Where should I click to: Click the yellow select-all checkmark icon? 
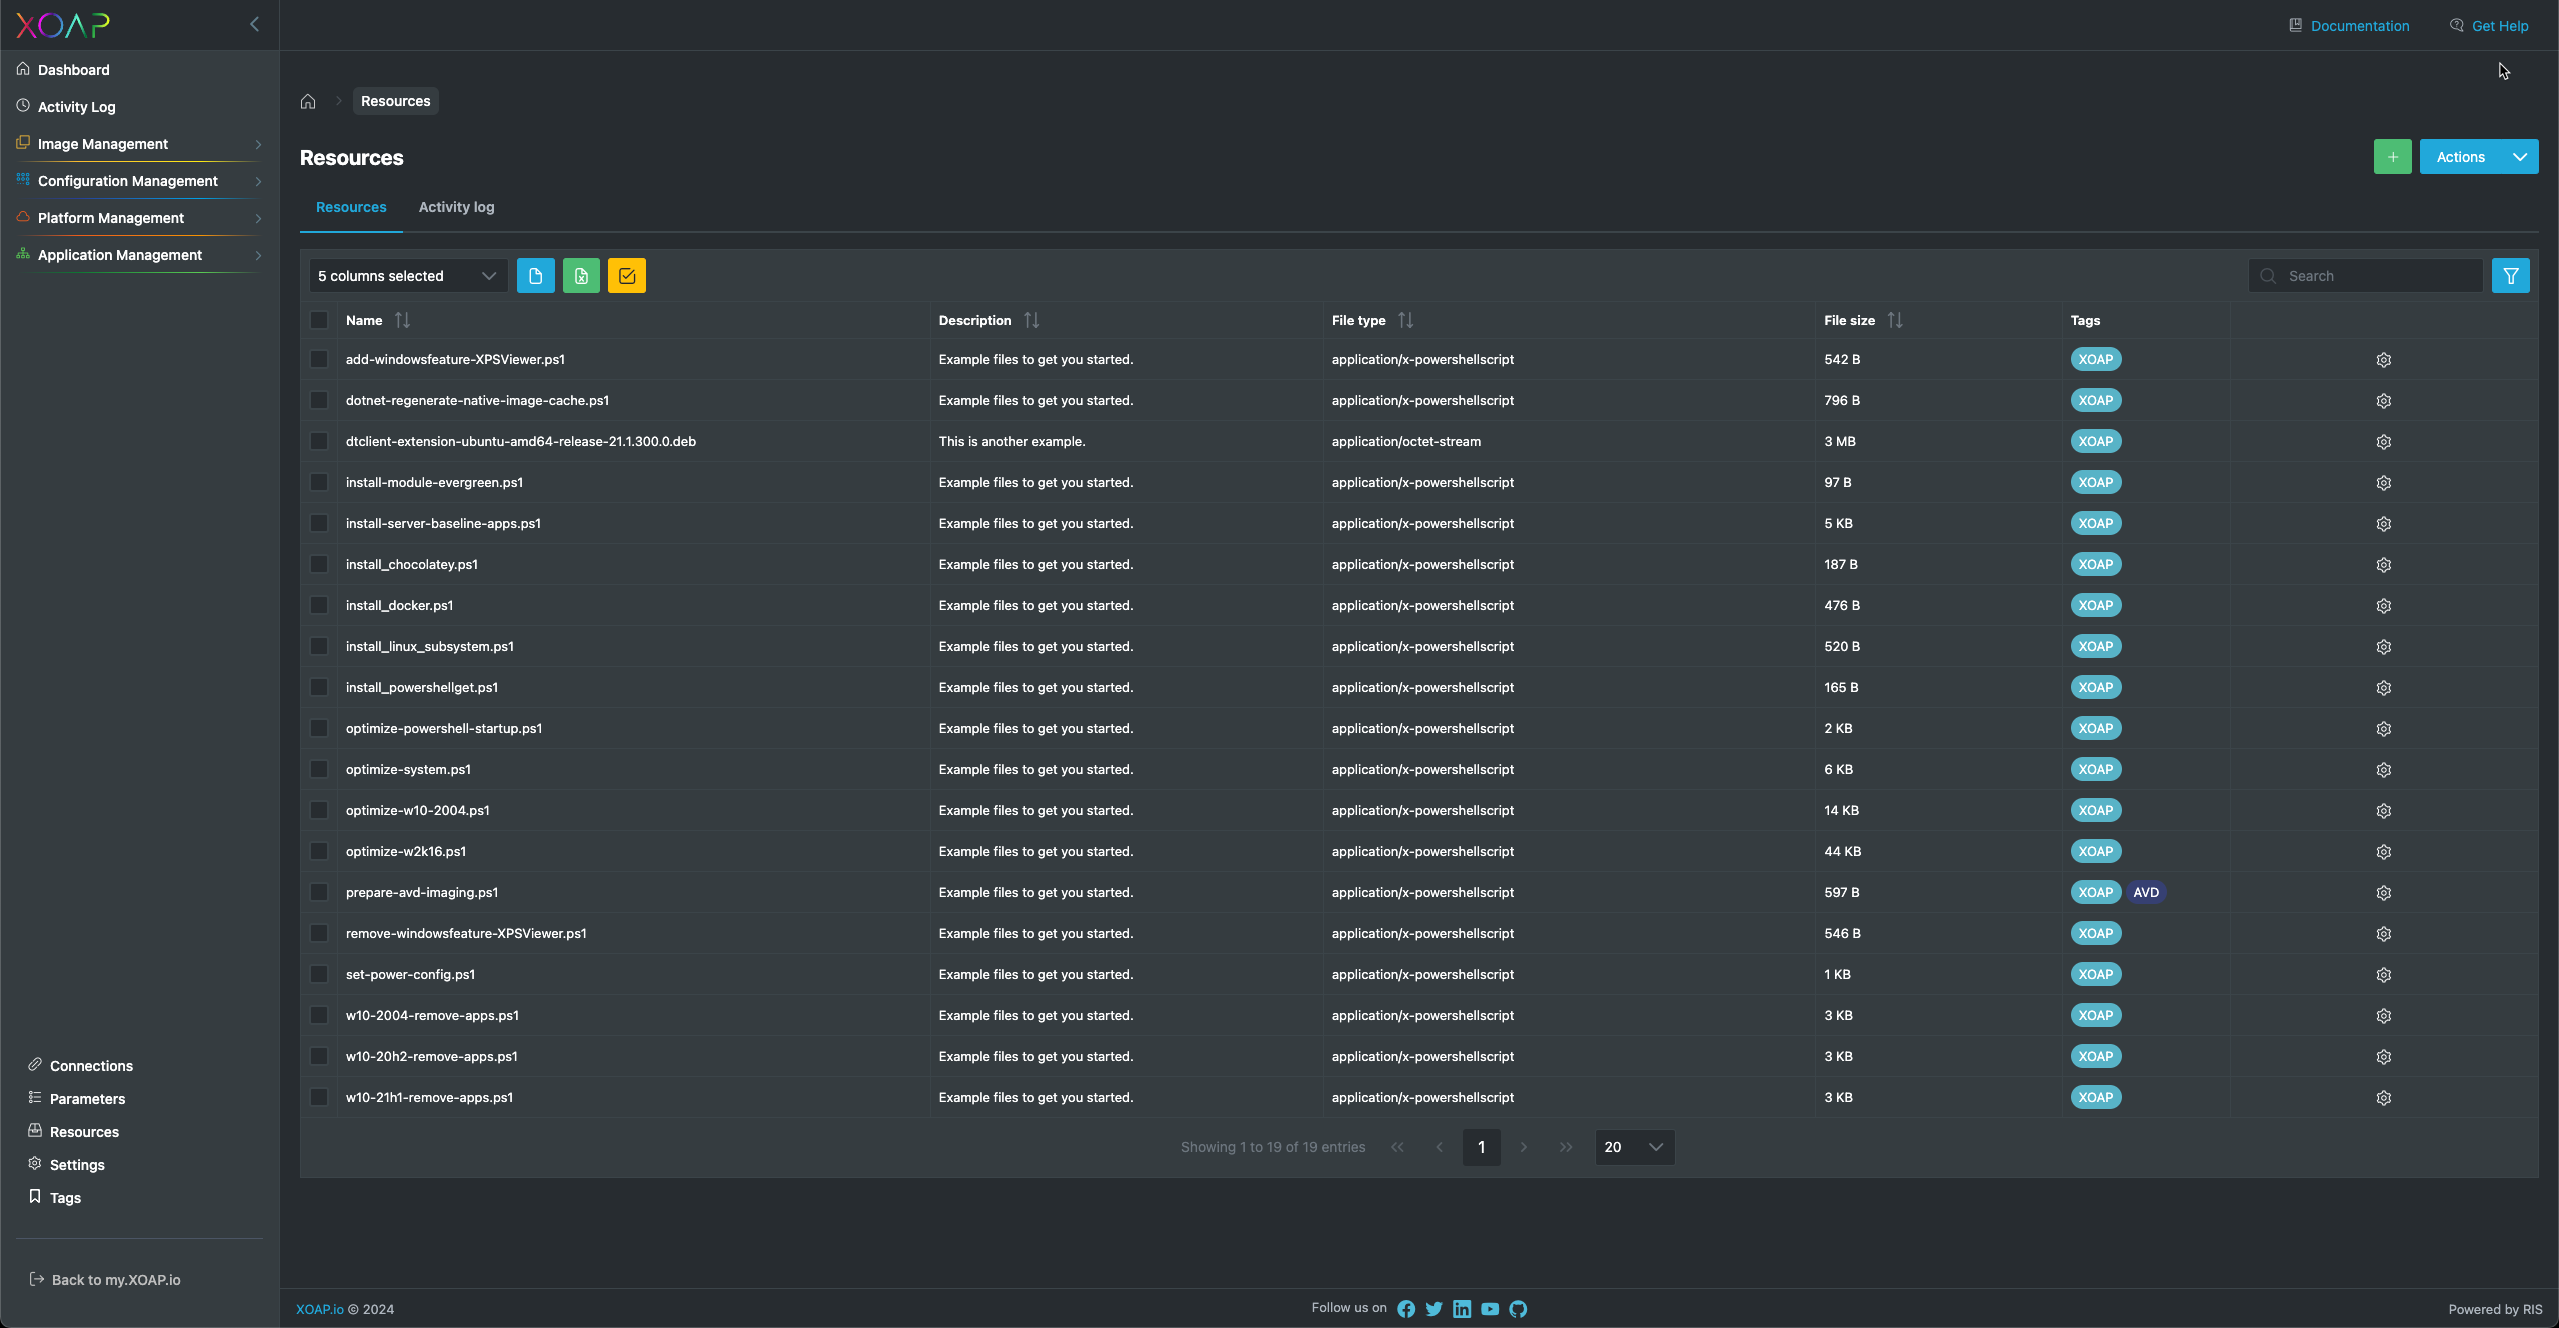click(x=627, y=276)
